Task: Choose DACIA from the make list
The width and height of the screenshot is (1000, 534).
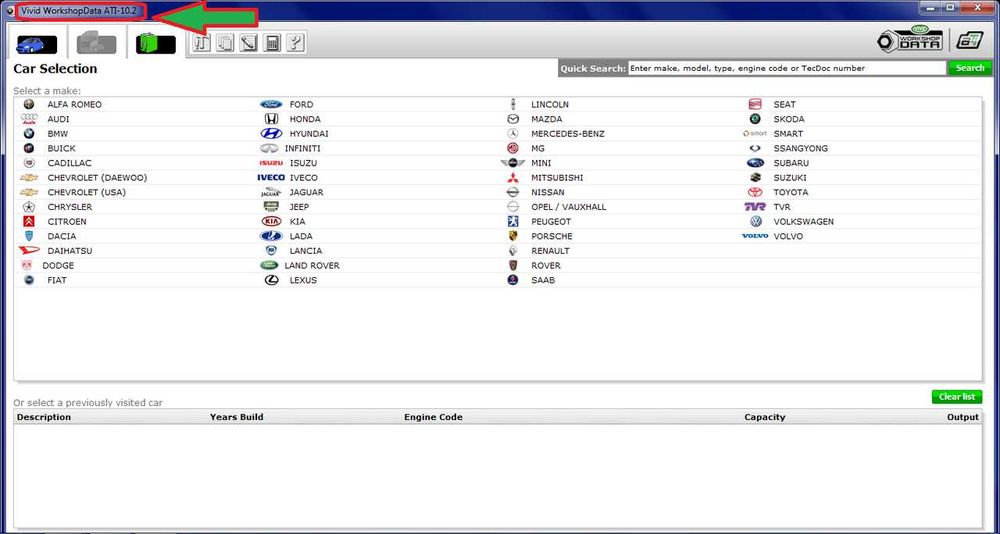Action: pyautogui.click(x=62, y=236)
